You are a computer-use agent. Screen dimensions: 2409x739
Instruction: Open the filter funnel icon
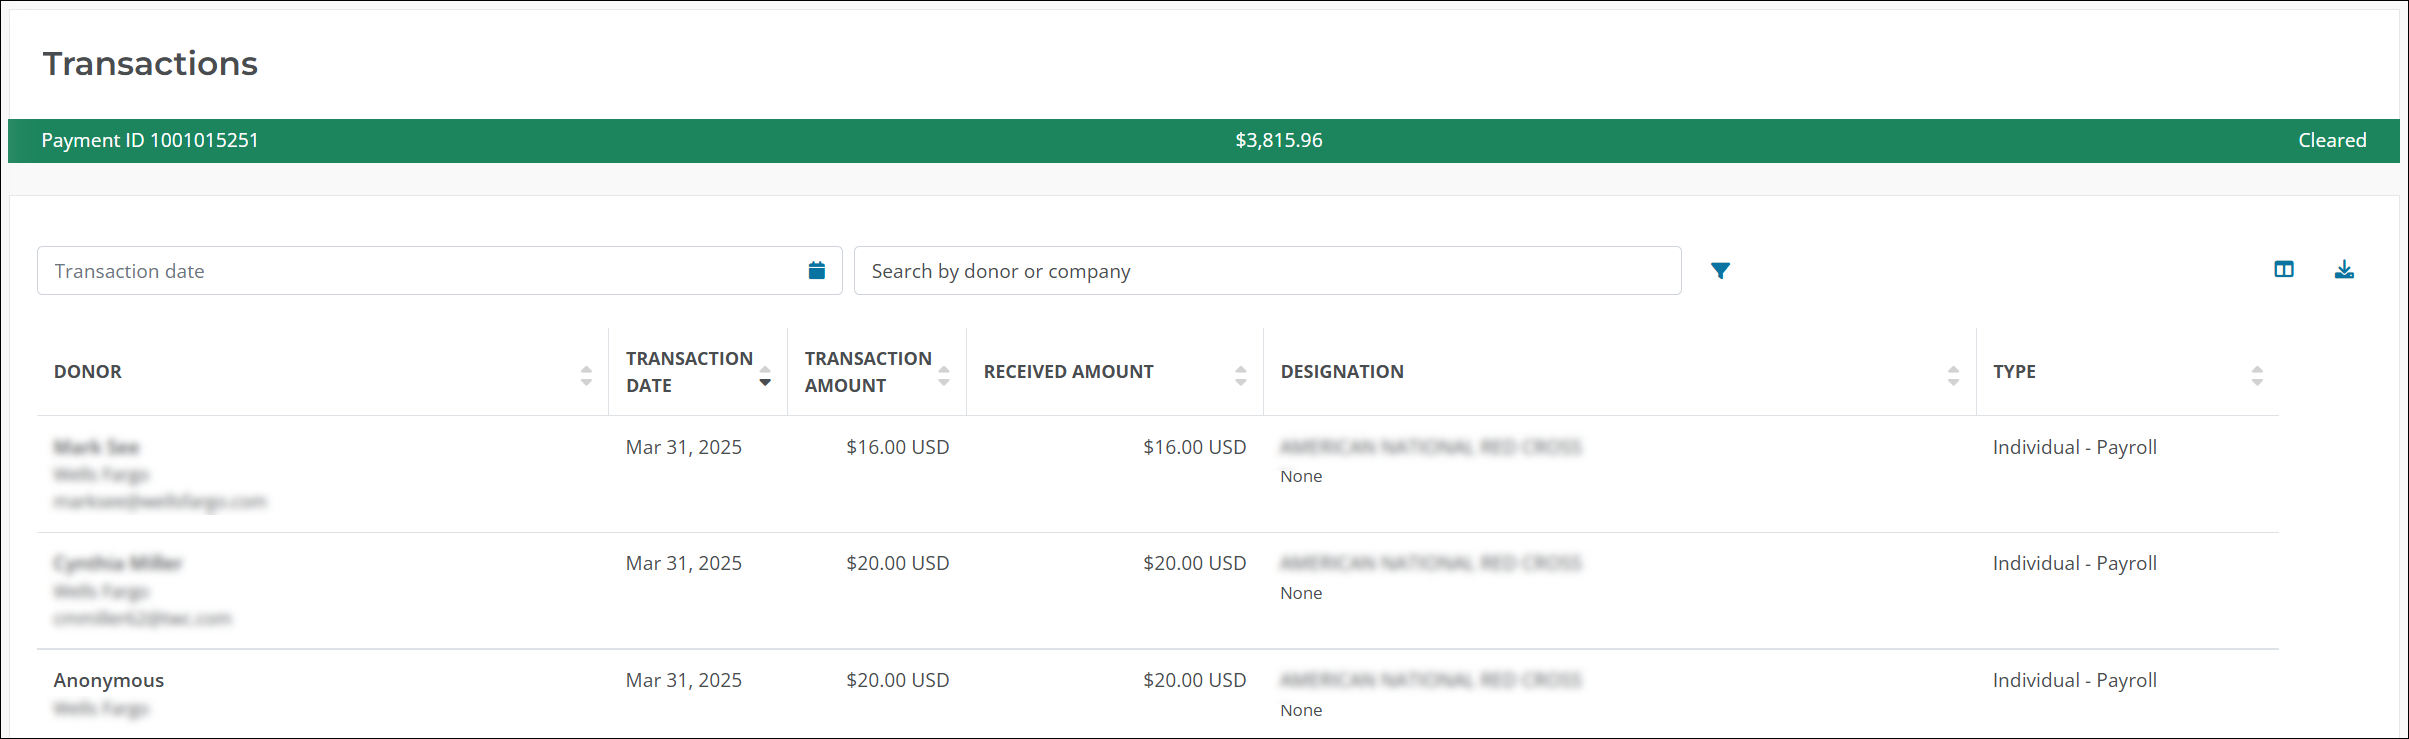pos(1720,271)
